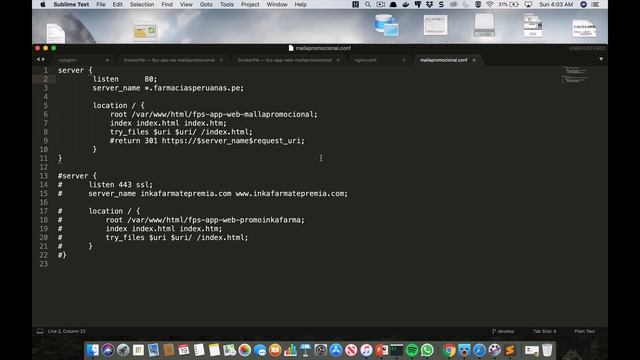Toggle the side bar panel switcher icon
Screen dimensions: 640x360
[40, 331]
